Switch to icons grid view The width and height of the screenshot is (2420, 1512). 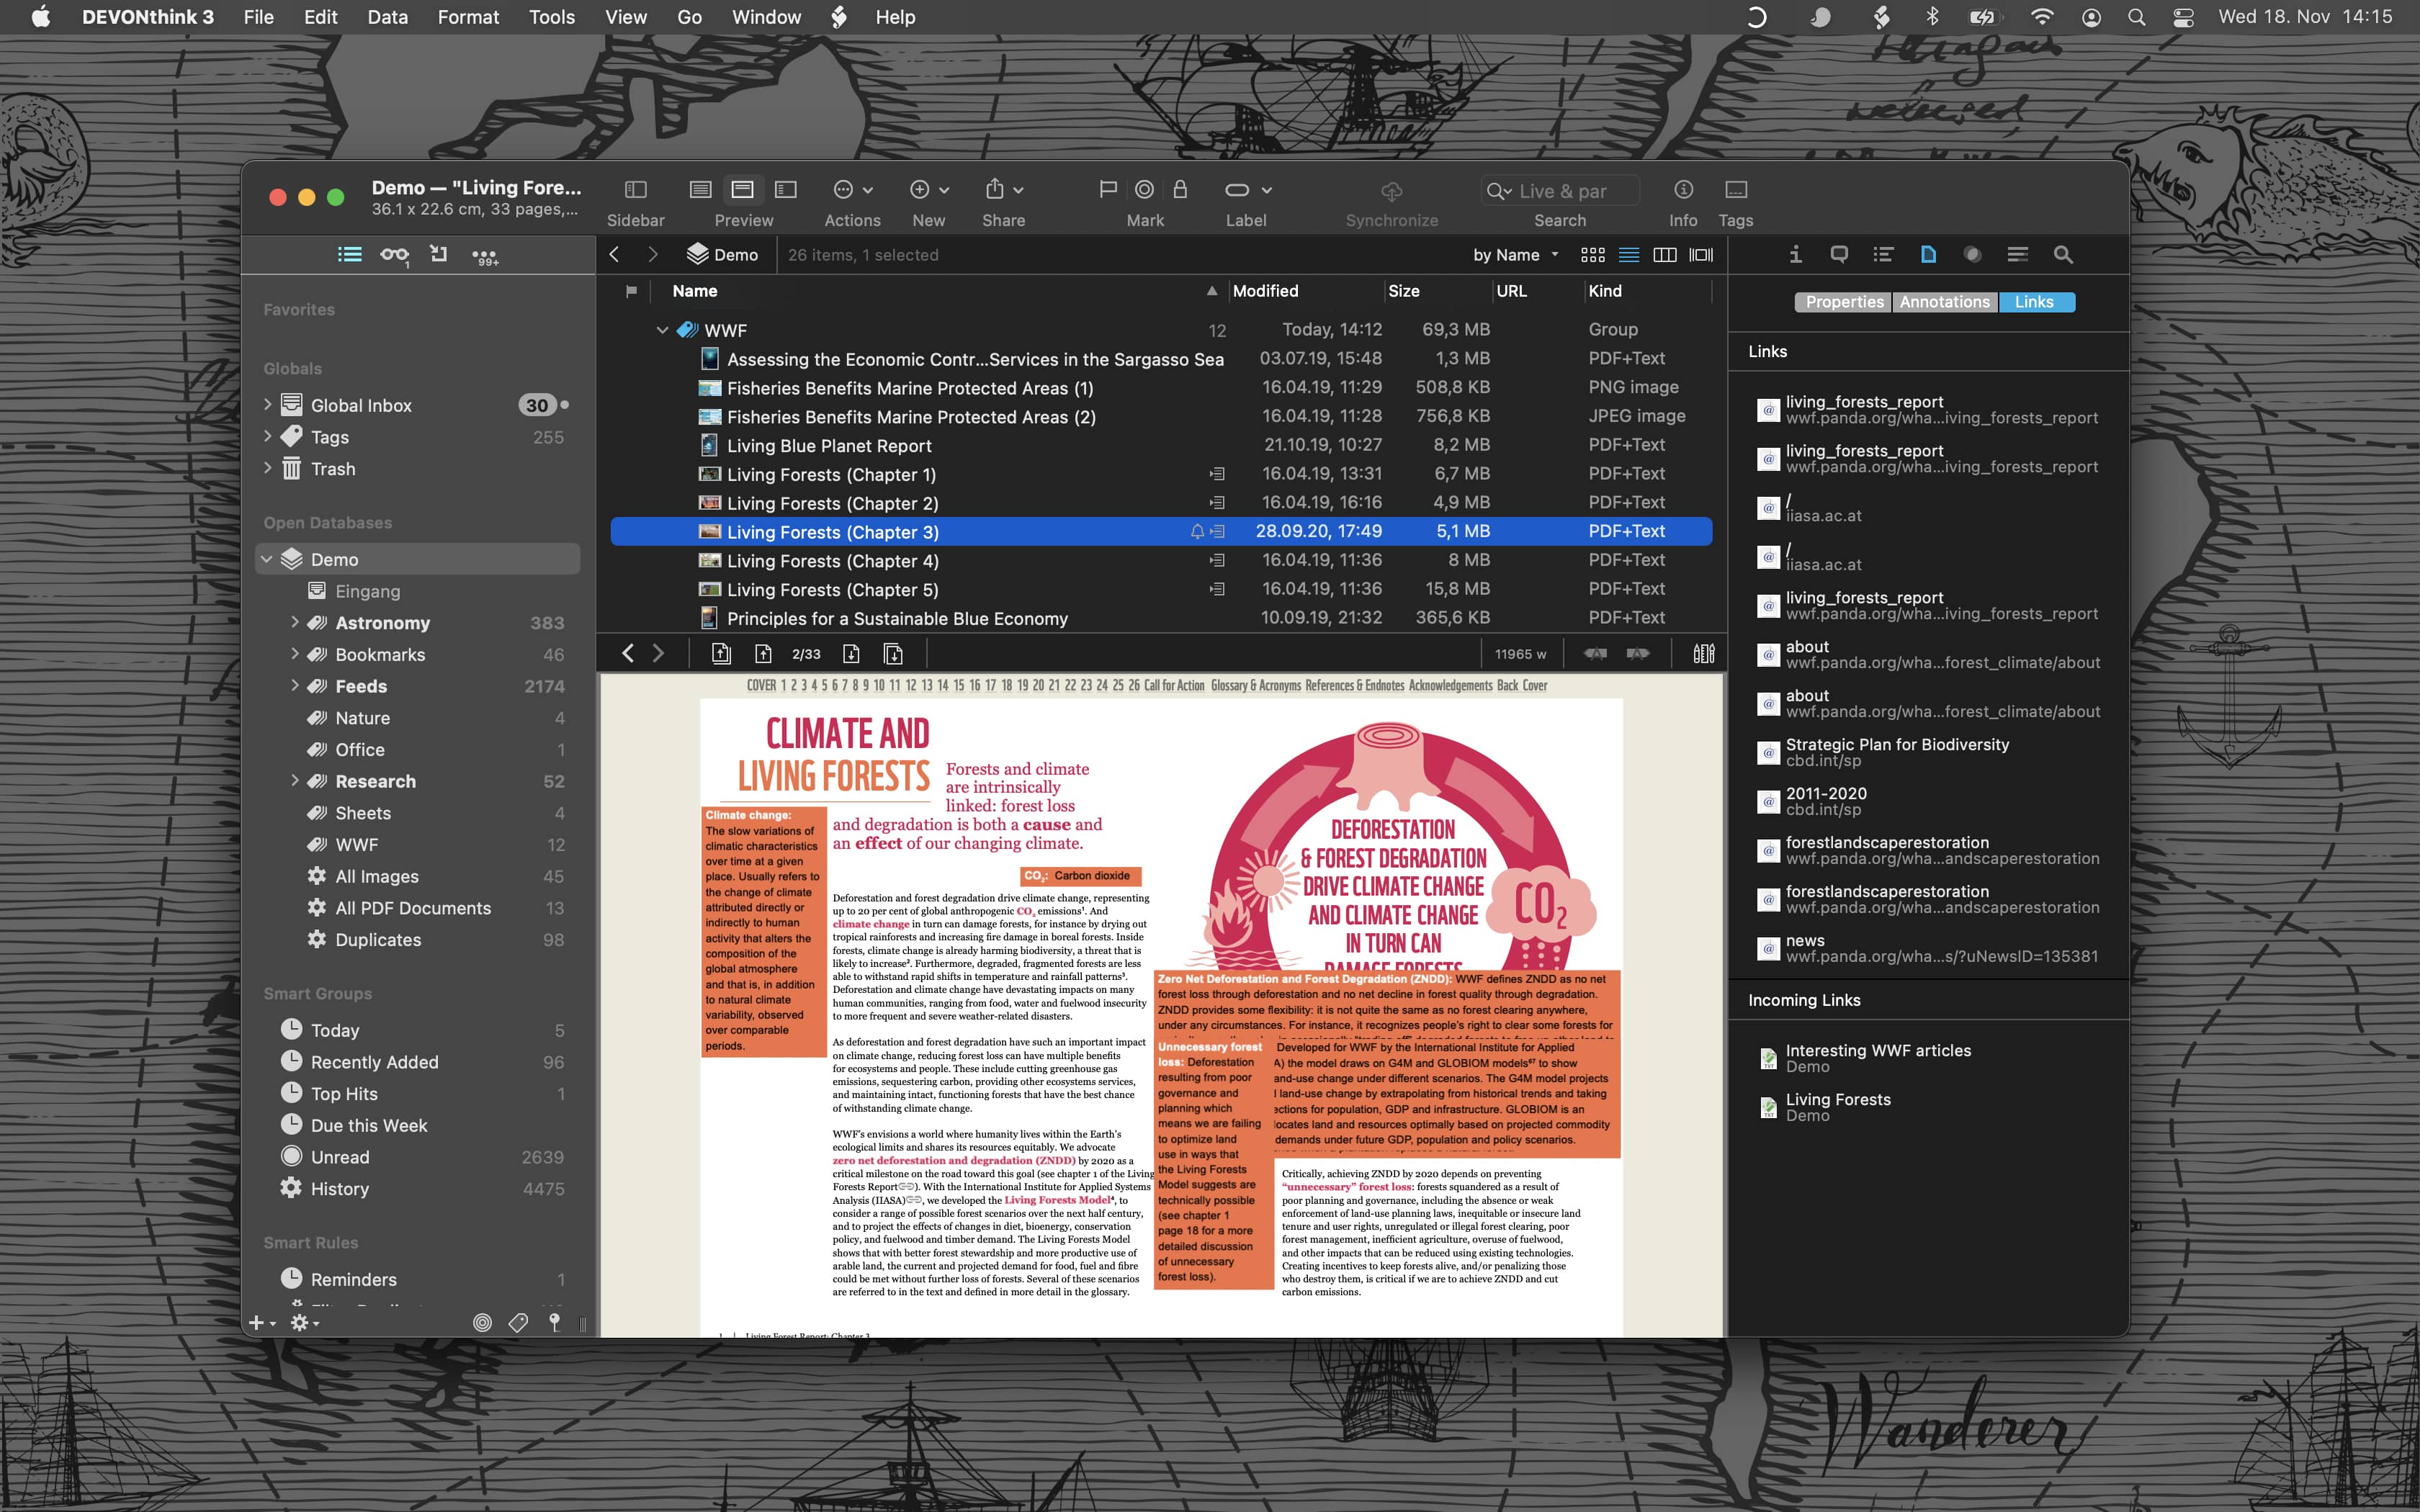coord(1592,255)
